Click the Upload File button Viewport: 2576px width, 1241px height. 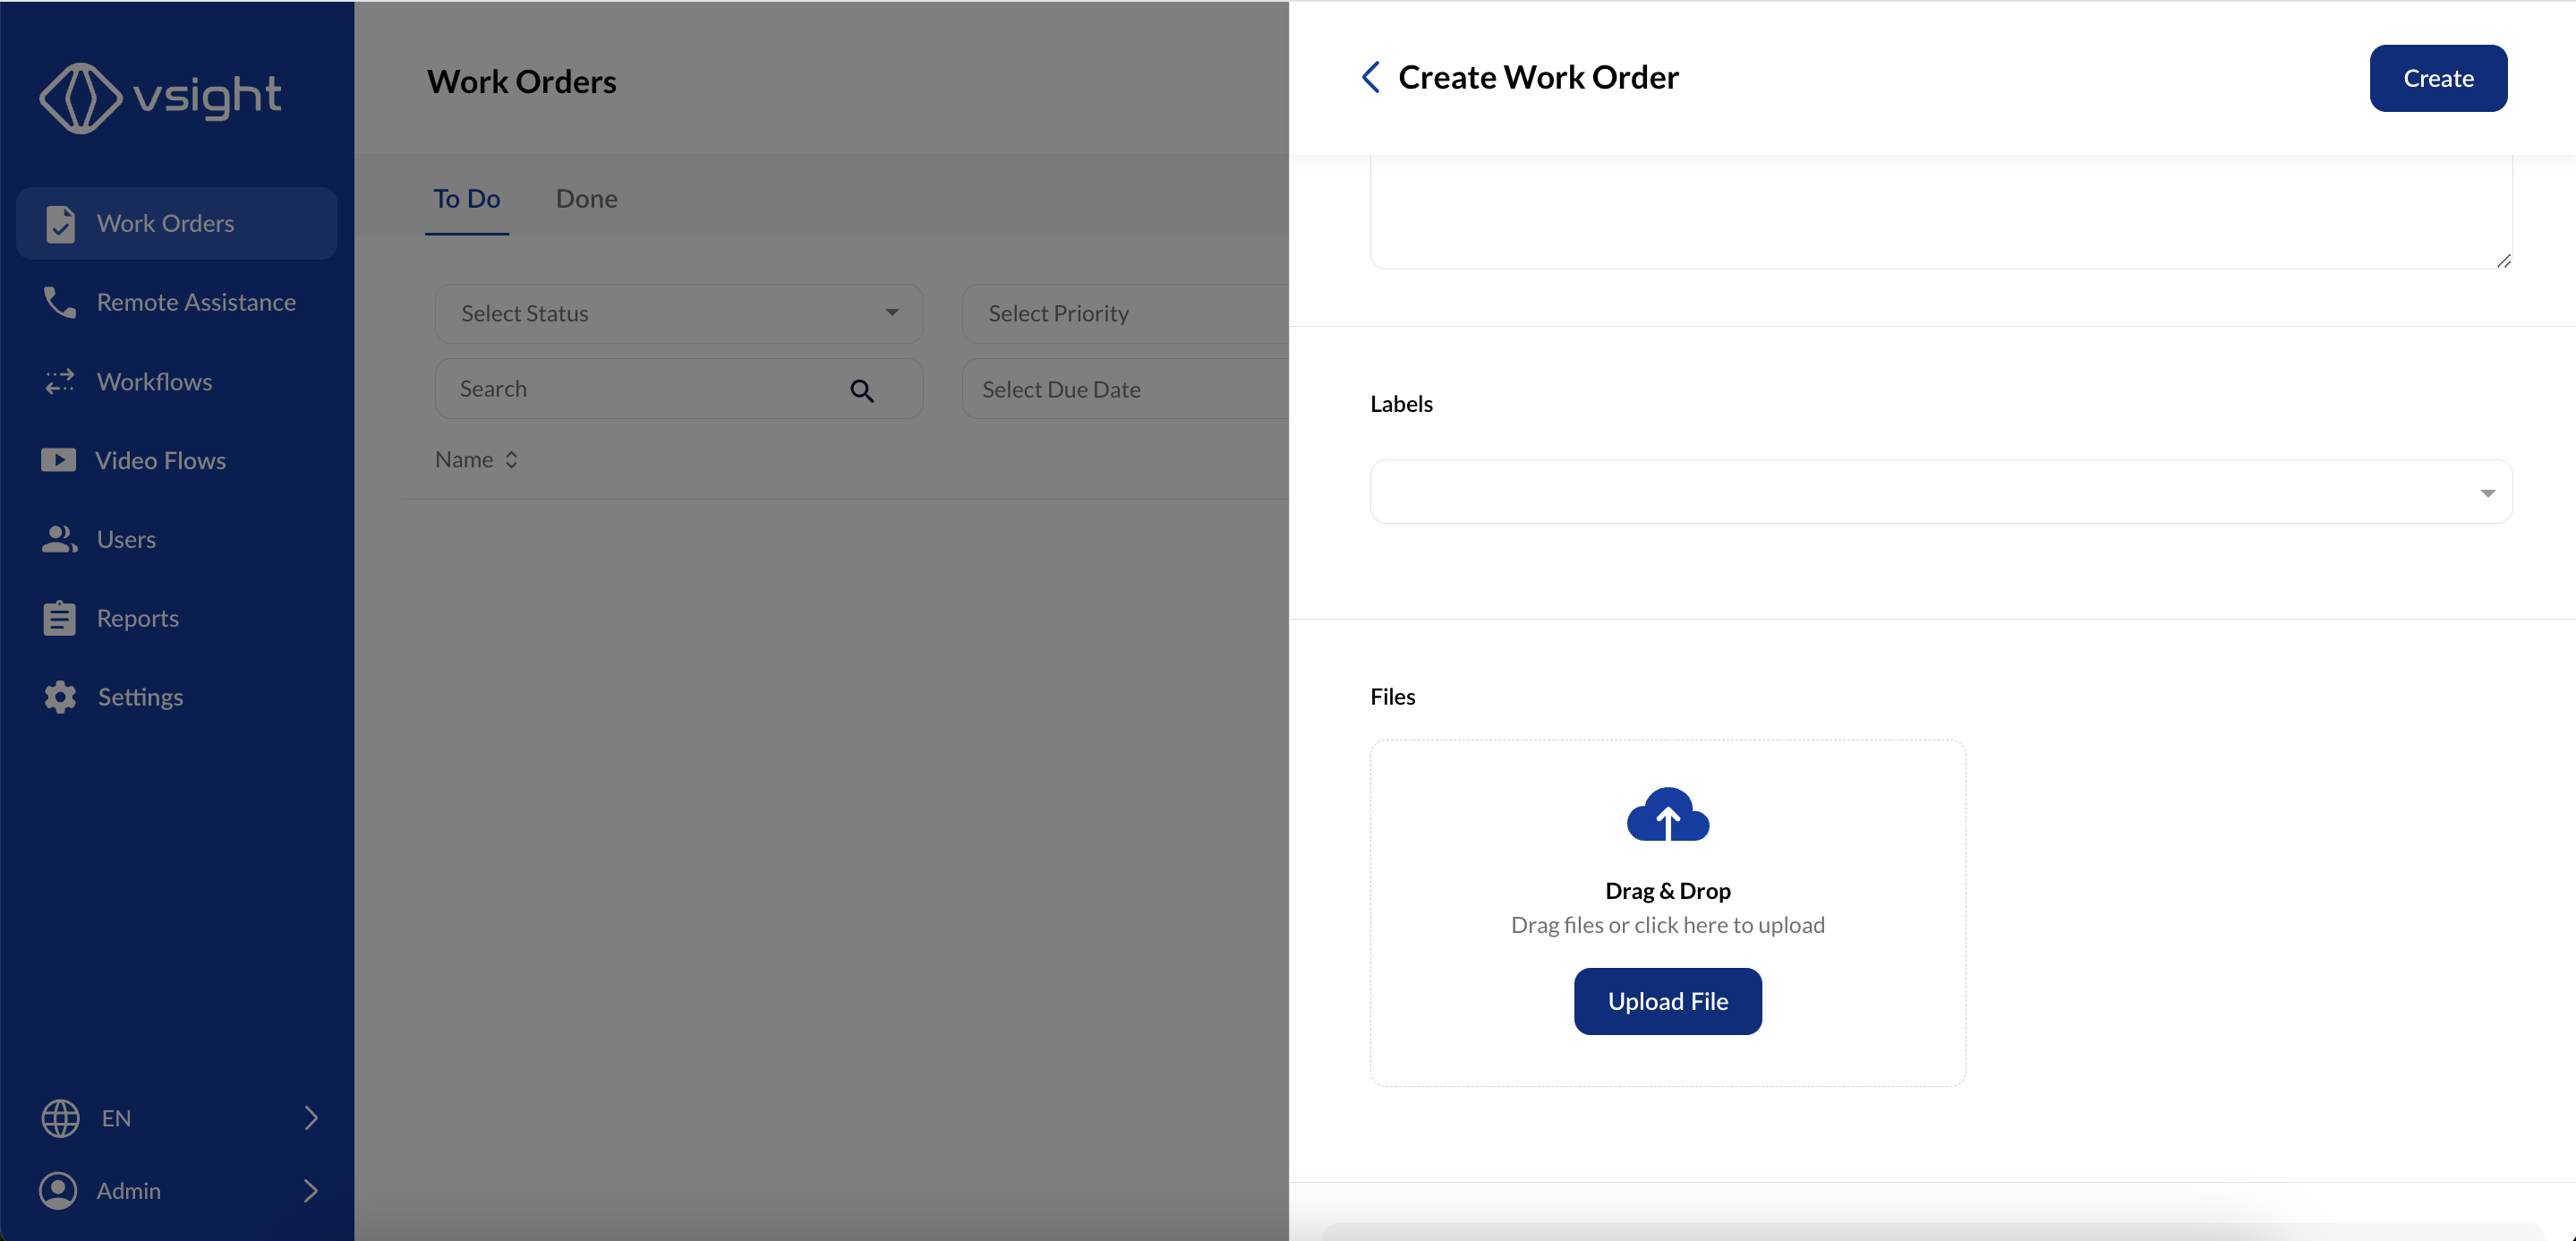click(x=1668, y=1001)
